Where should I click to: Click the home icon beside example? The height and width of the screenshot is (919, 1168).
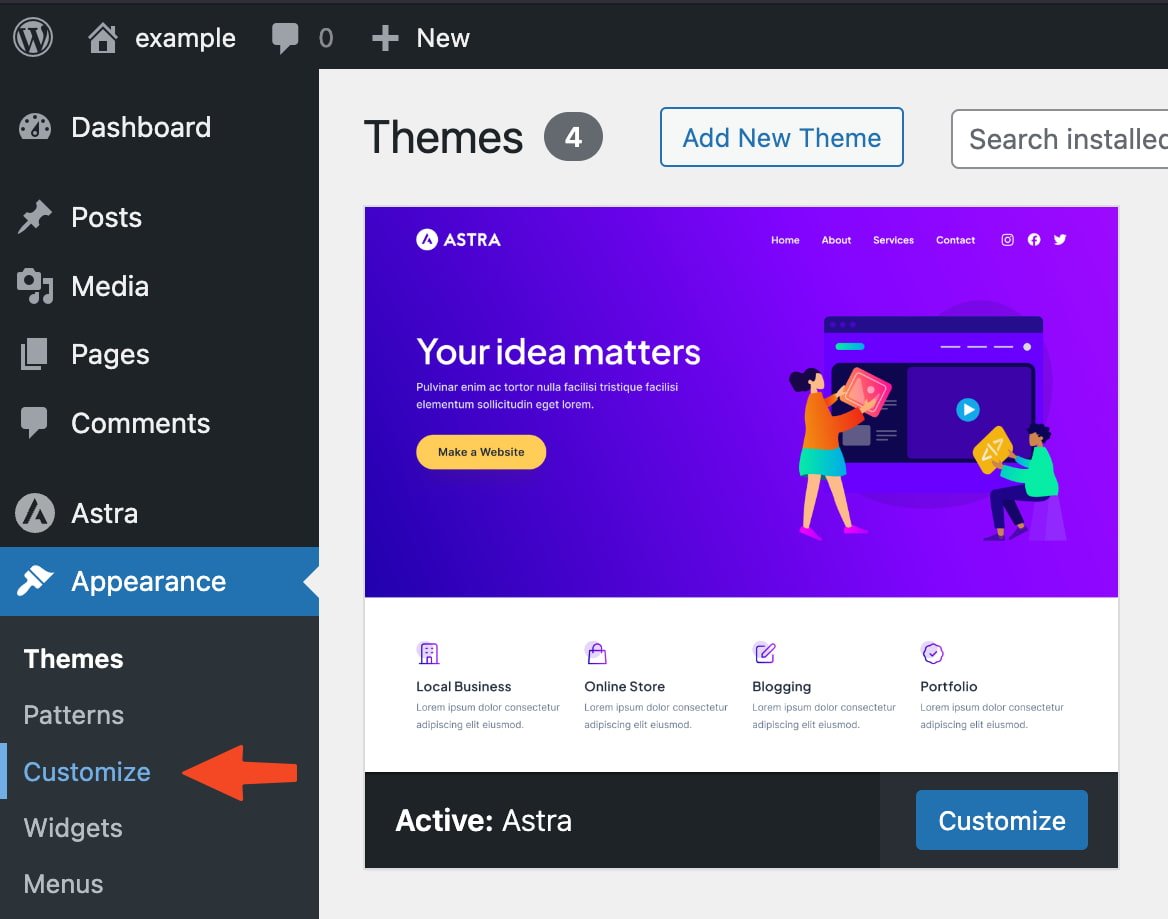pyautogui.click(x=102, y=38)
